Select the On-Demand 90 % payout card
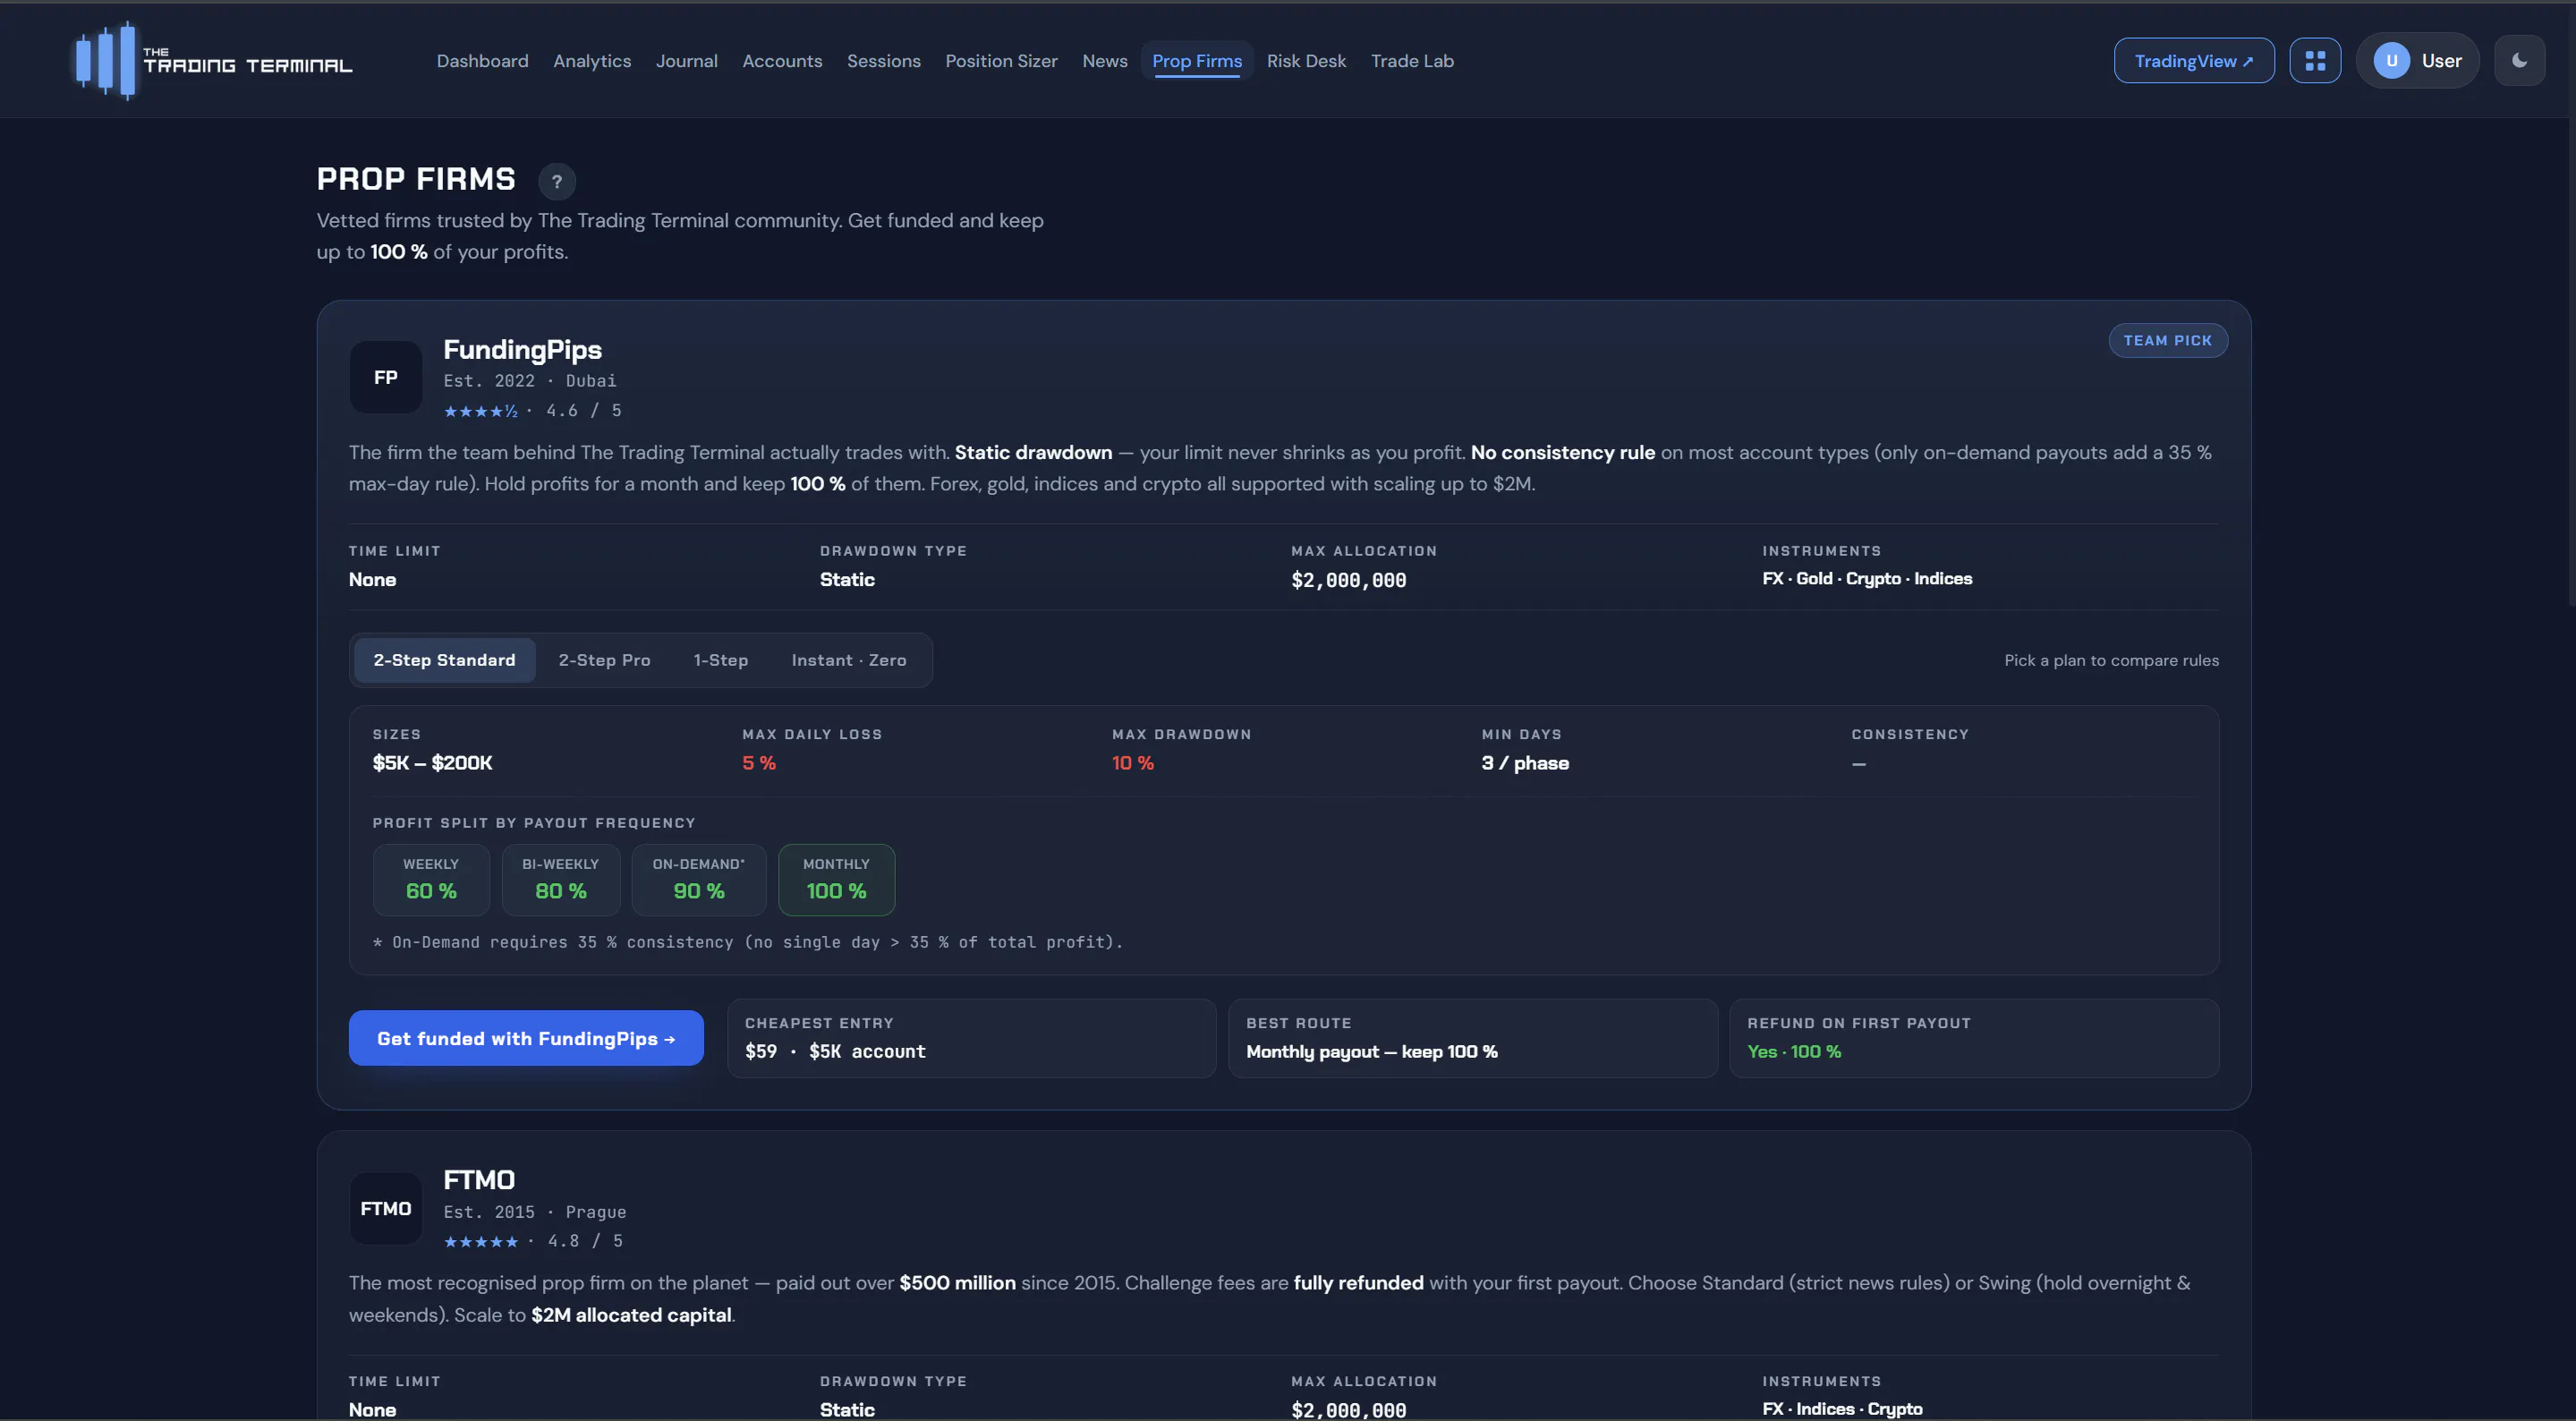Screen dimensions: 2576x1421 coord(699,880)
